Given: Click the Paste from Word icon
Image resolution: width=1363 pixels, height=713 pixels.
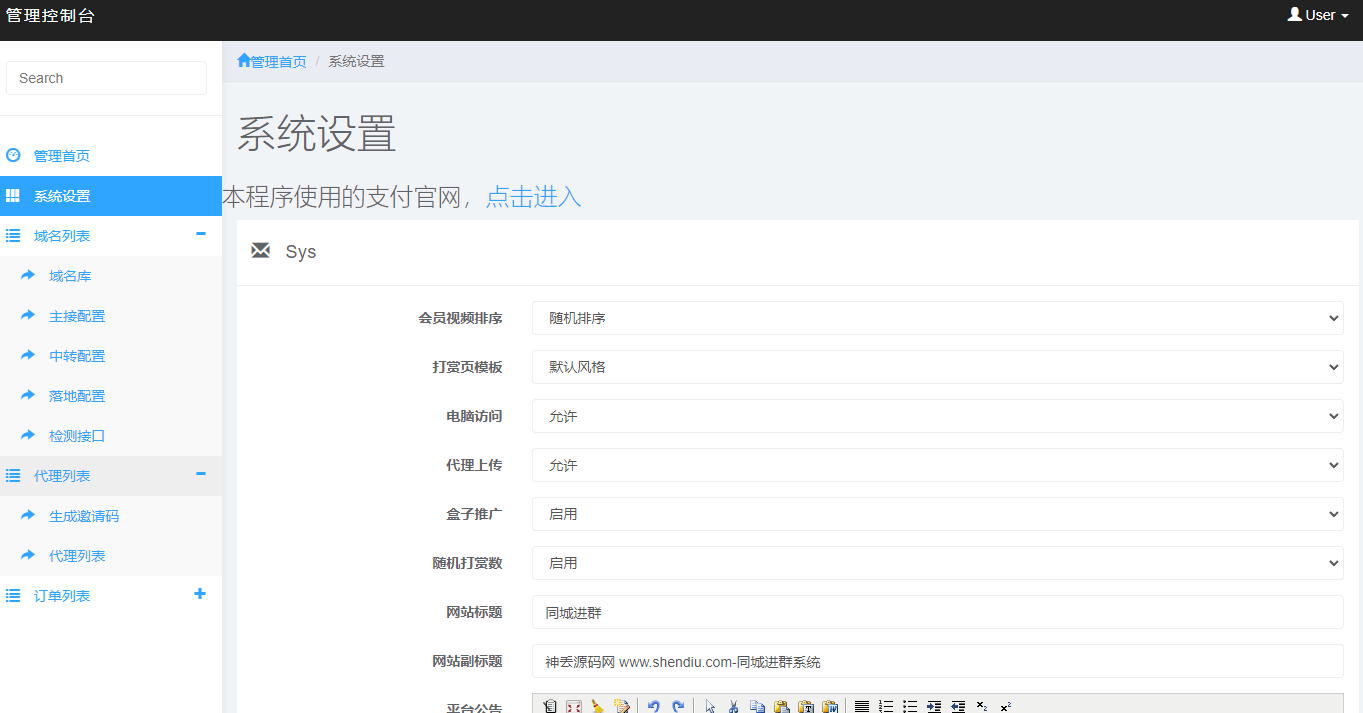Looking at the screenshot, I should (x=831, y=705).
